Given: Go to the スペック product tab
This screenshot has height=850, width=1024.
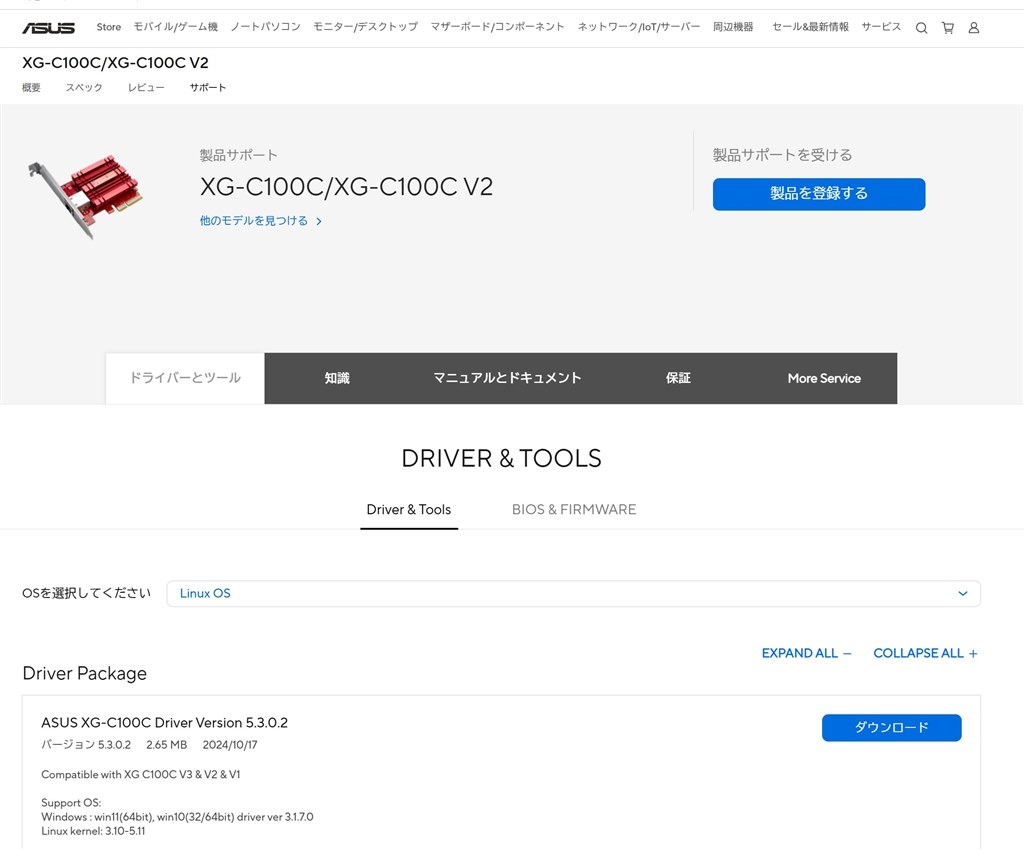Looking at the screenshot, I should (x=84, y=87).
